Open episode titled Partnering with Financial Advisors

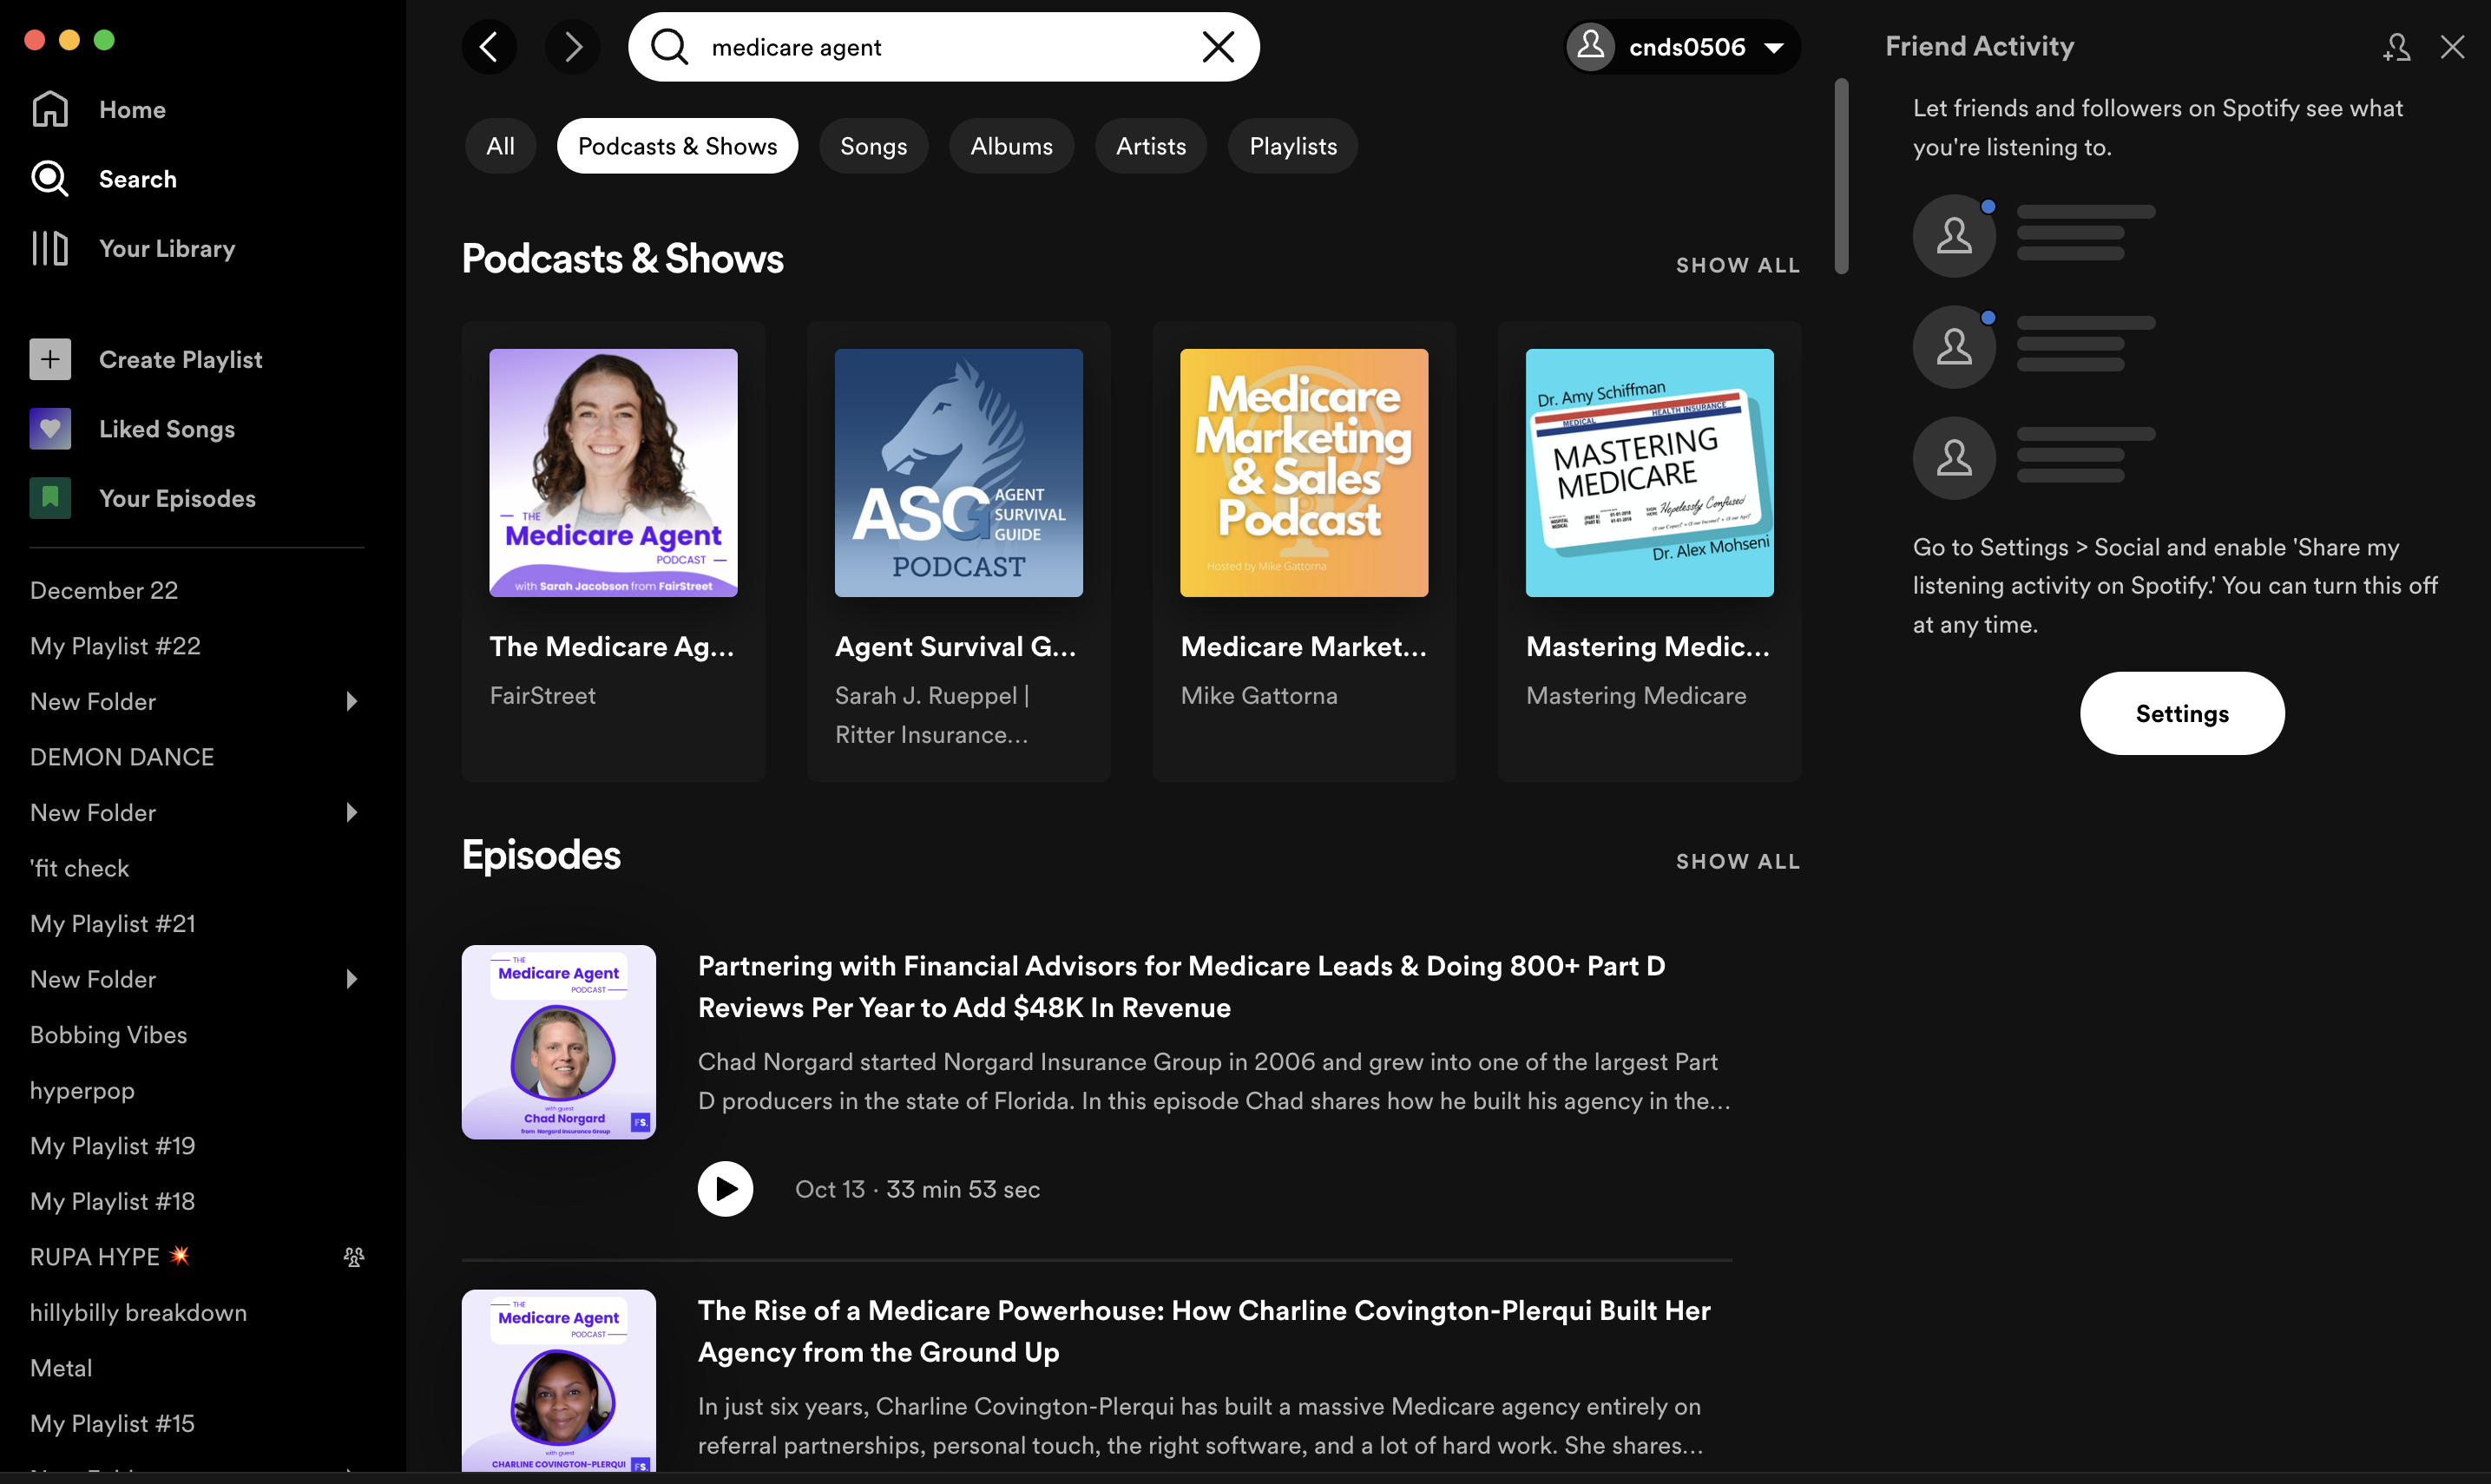click(x=1181, y=987)
